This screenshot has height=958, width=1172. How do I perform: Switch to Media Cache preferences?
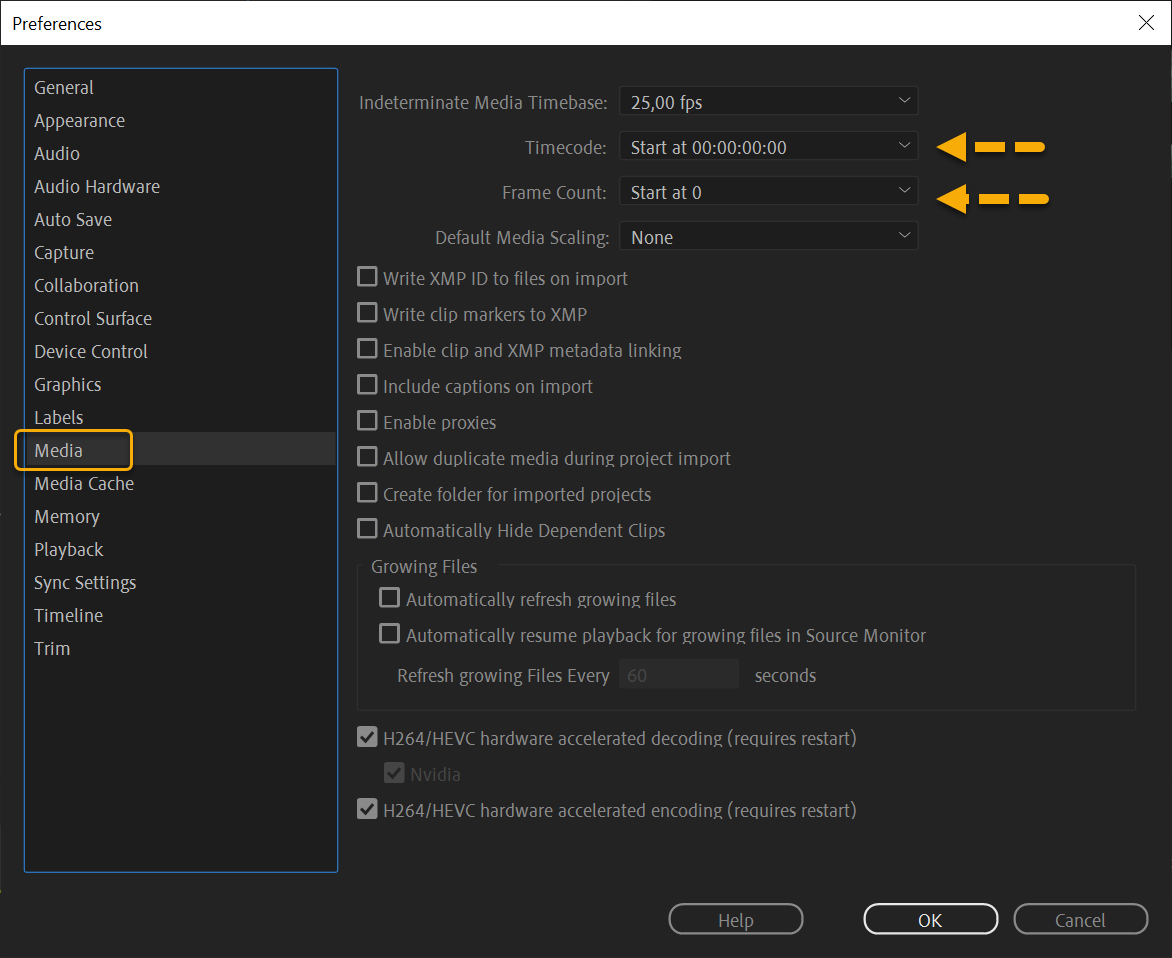(x=83, y=483)
